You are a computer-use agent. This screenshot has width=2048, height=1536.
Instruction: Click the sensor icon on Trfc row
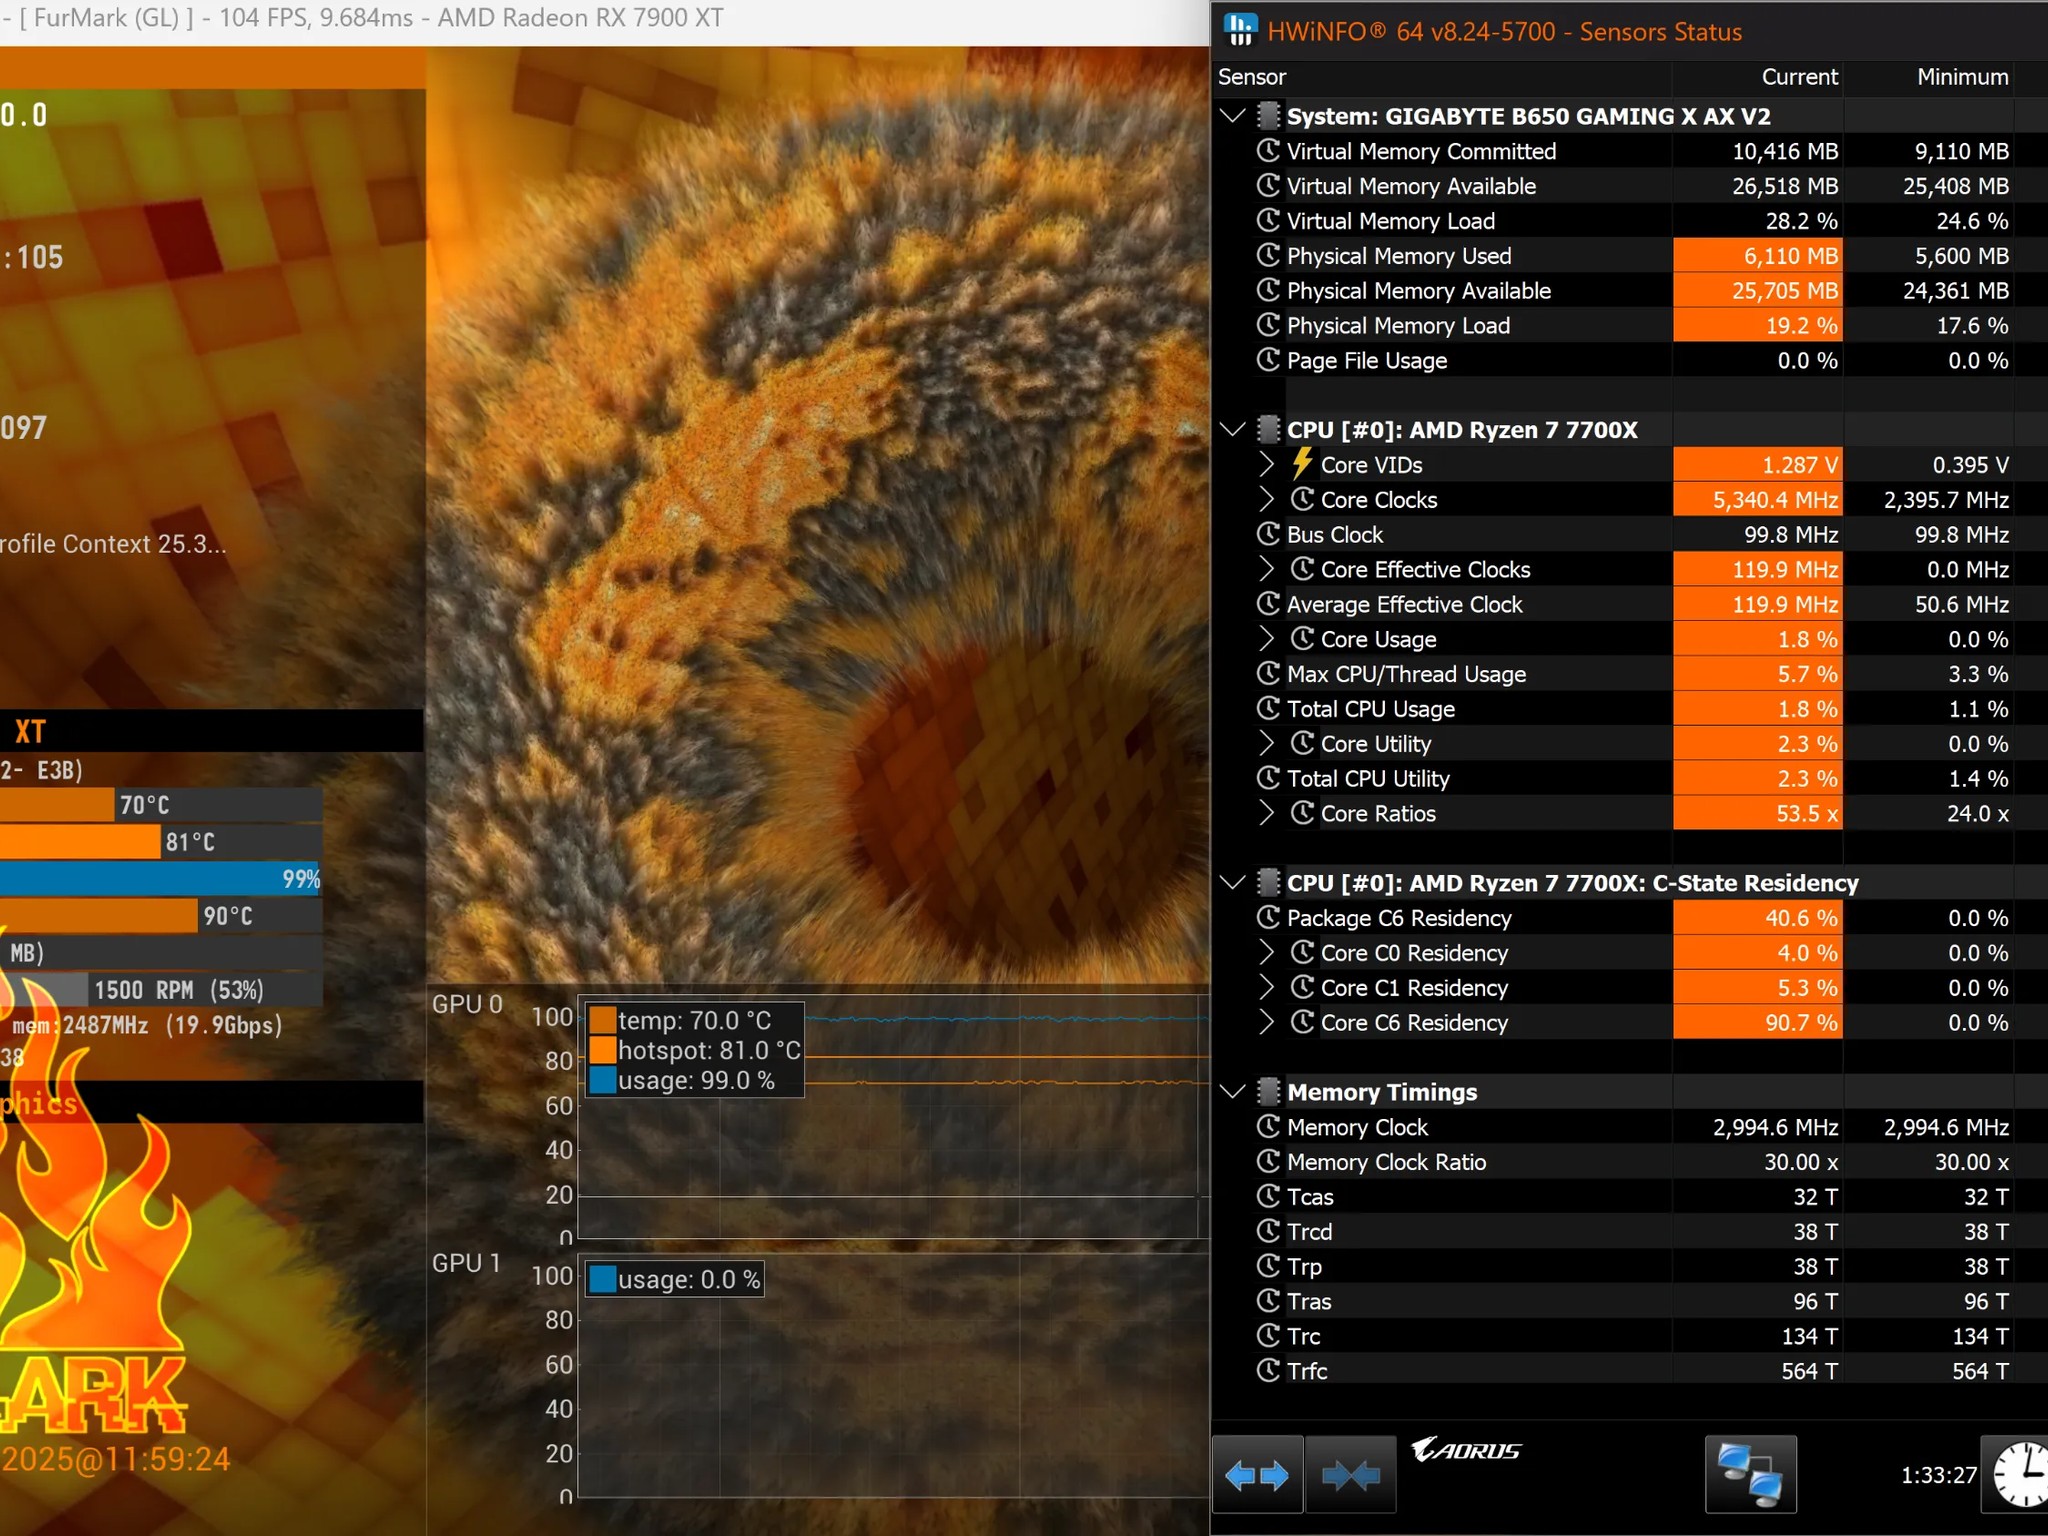(1268, 1370)
